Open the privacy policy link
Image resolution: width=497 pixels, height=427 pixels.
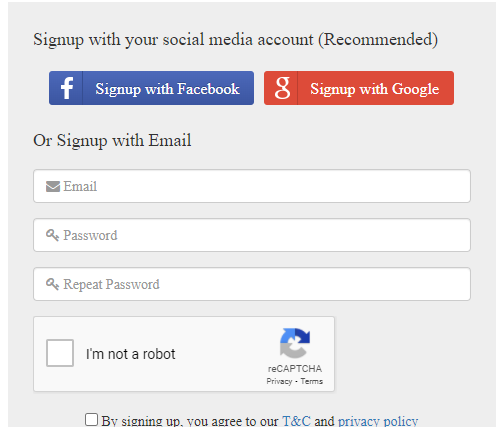378,421
